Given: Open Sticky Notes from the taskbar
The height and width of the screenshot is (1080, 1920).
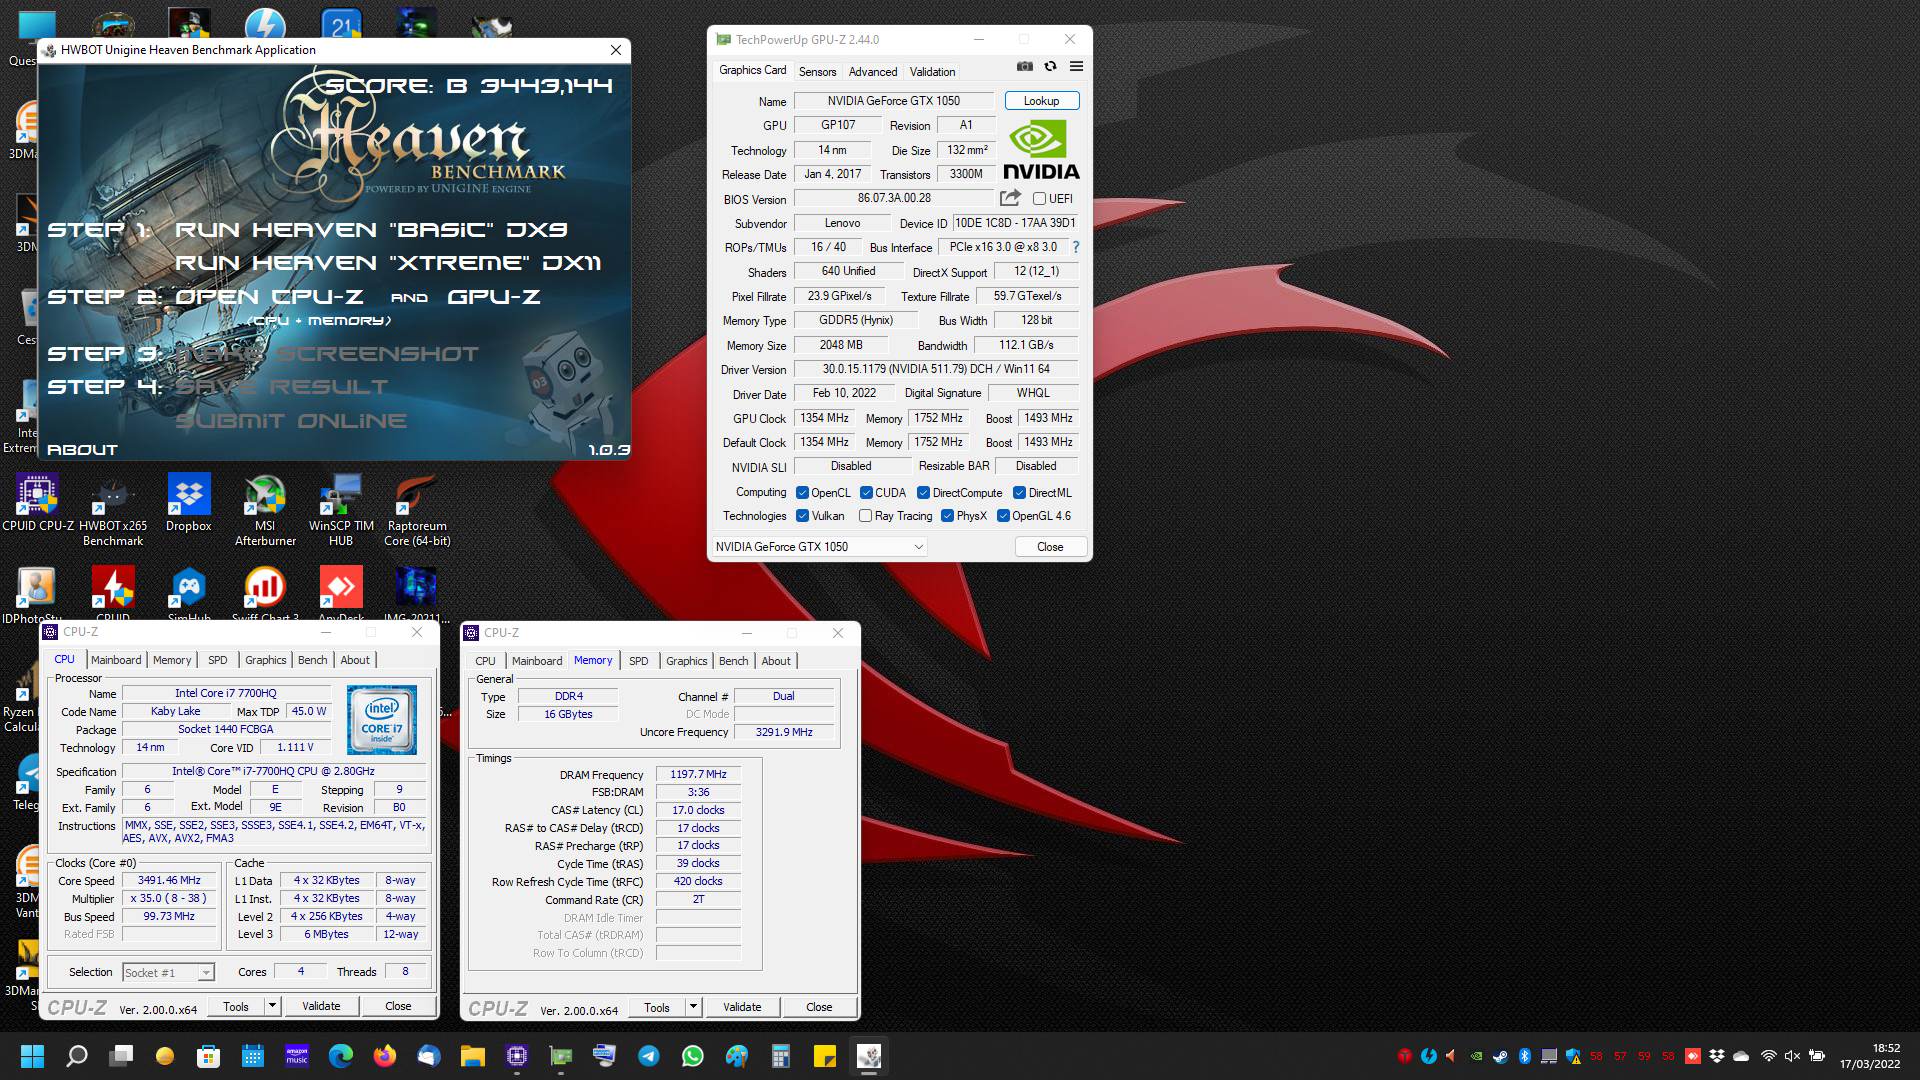Looking at the screenshot, I should pyautogui.click(x=825, y=1056).
